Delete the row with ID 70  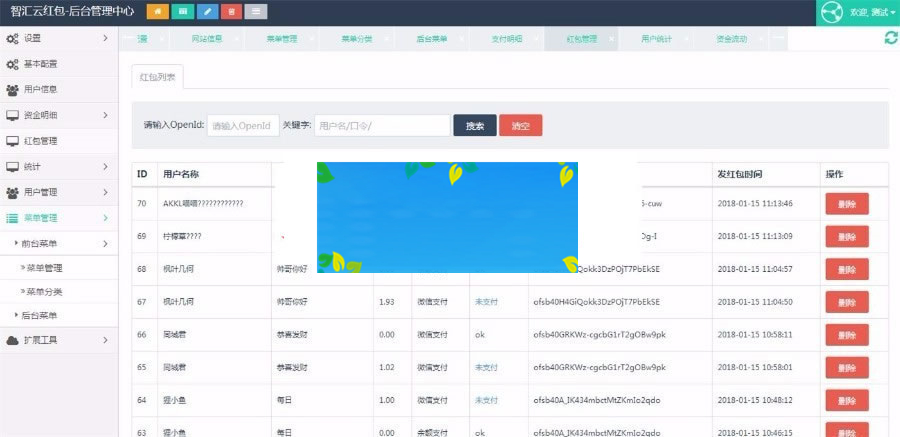(x=846, y=203)
